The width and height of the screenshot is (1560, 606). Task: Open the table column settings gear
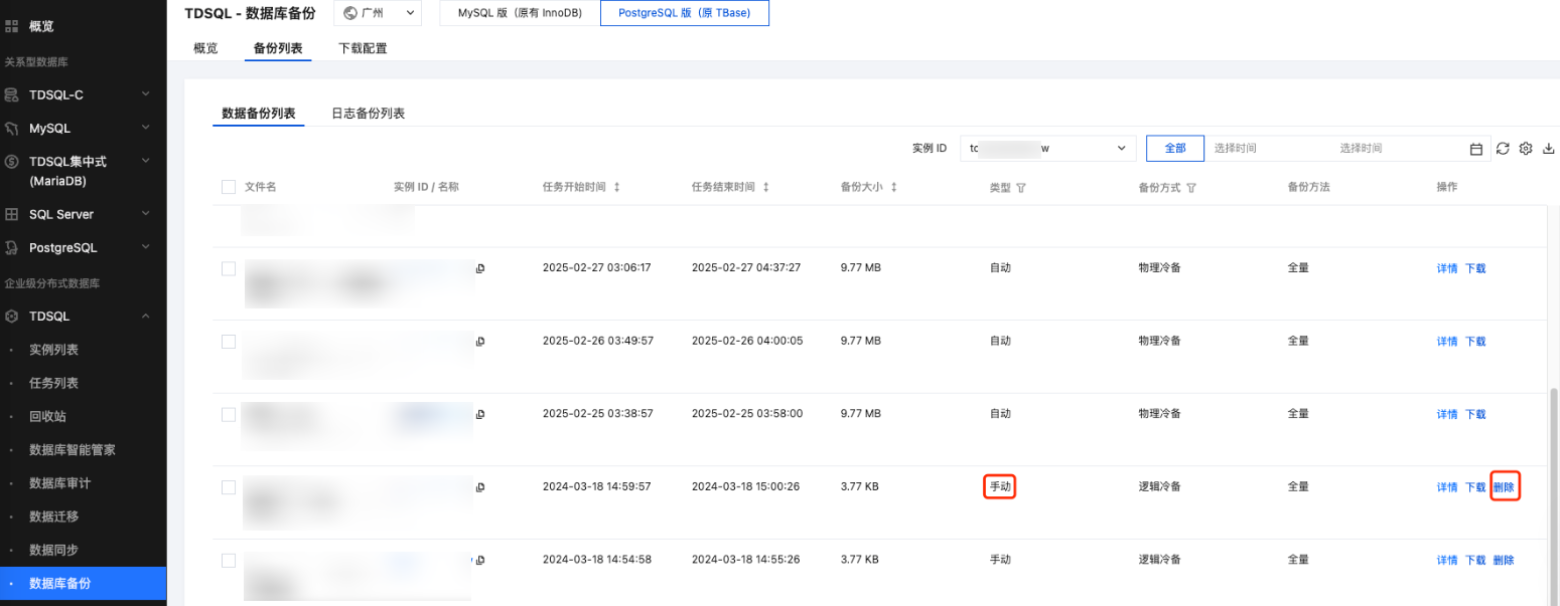point(1526,149)
